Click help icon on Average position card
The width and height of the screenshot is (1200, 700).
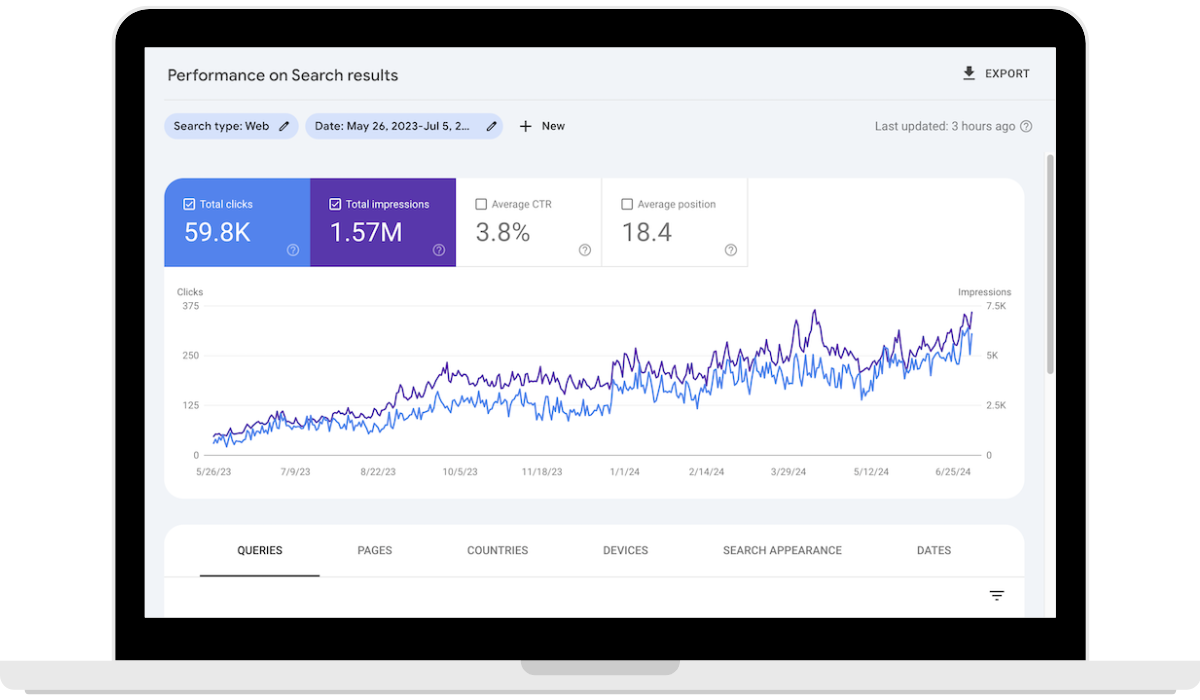[730, 250]
